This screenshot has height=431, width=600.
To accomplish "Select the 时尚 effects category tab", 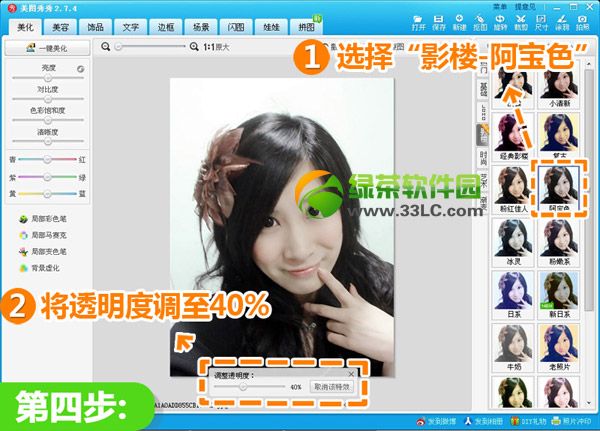I will pyautogui.click(x=483, y=158).
